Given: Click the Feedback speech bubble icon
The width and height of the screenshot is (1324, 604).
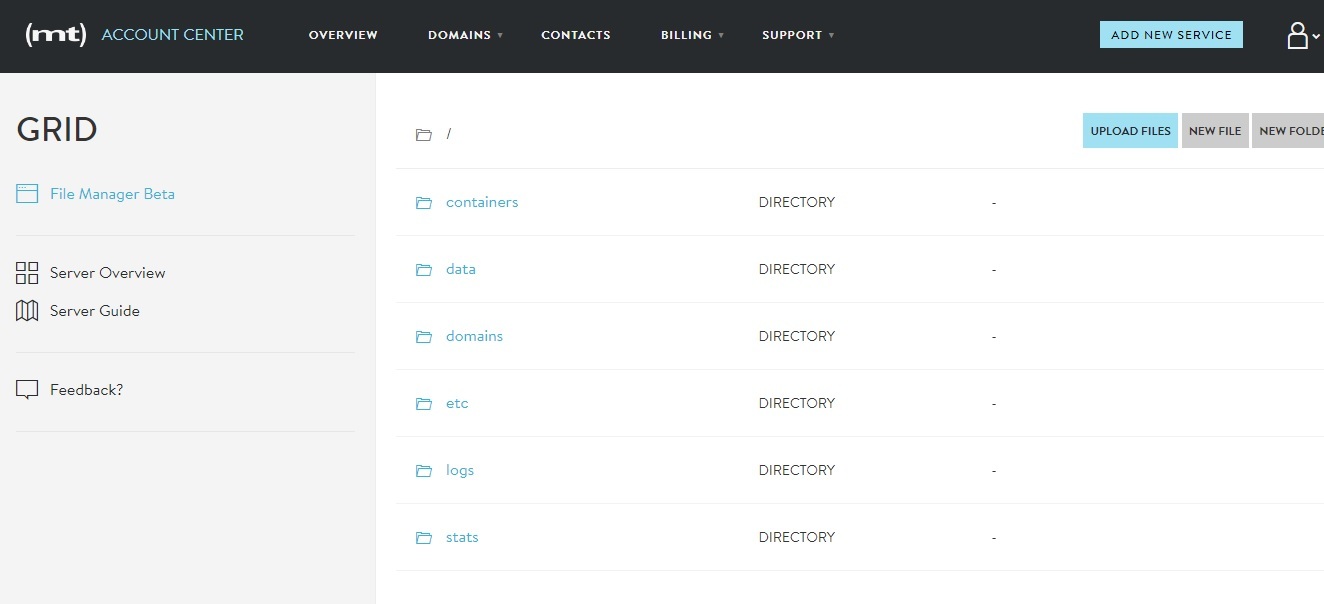Looking at the screenshot, I should coord(27,390).
